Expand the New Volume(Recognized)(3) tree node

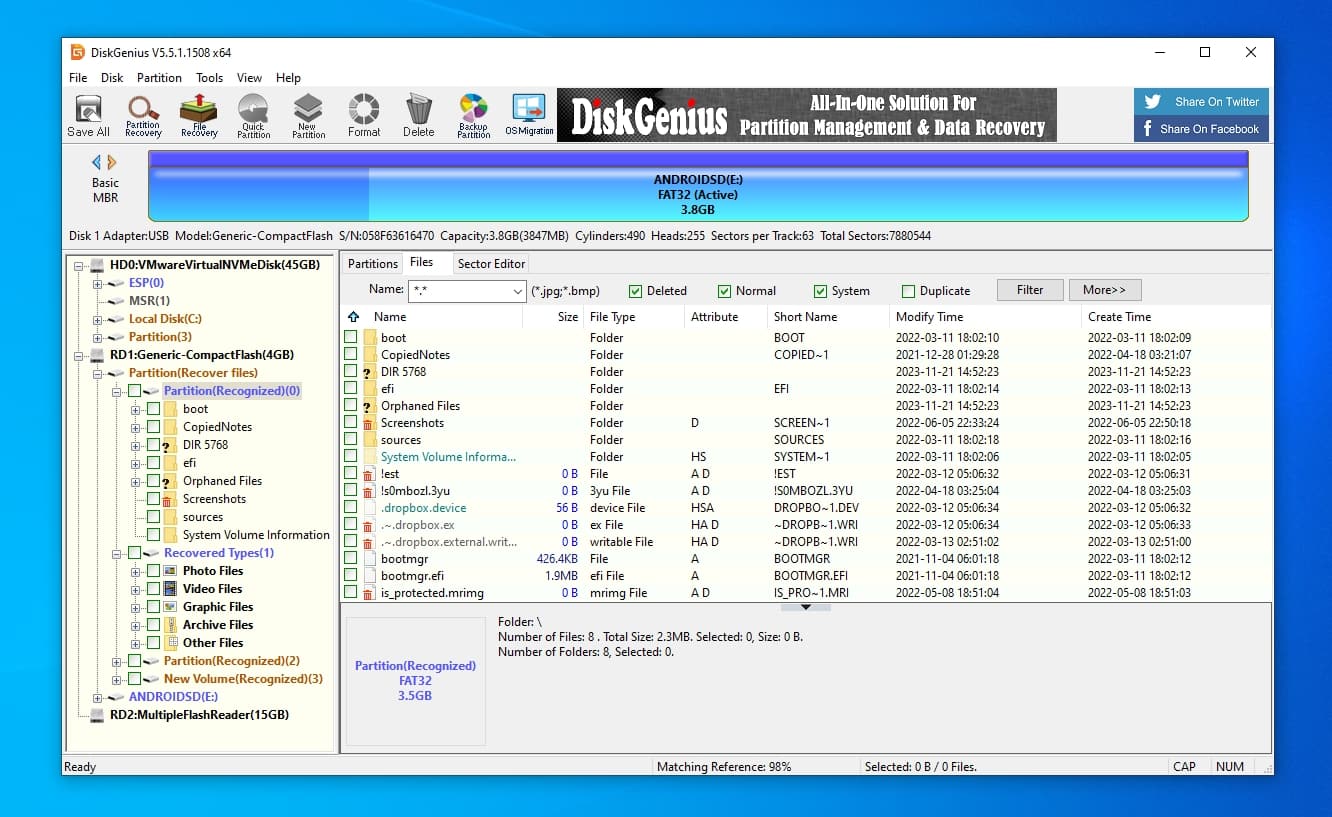click(x=116, y=679)
